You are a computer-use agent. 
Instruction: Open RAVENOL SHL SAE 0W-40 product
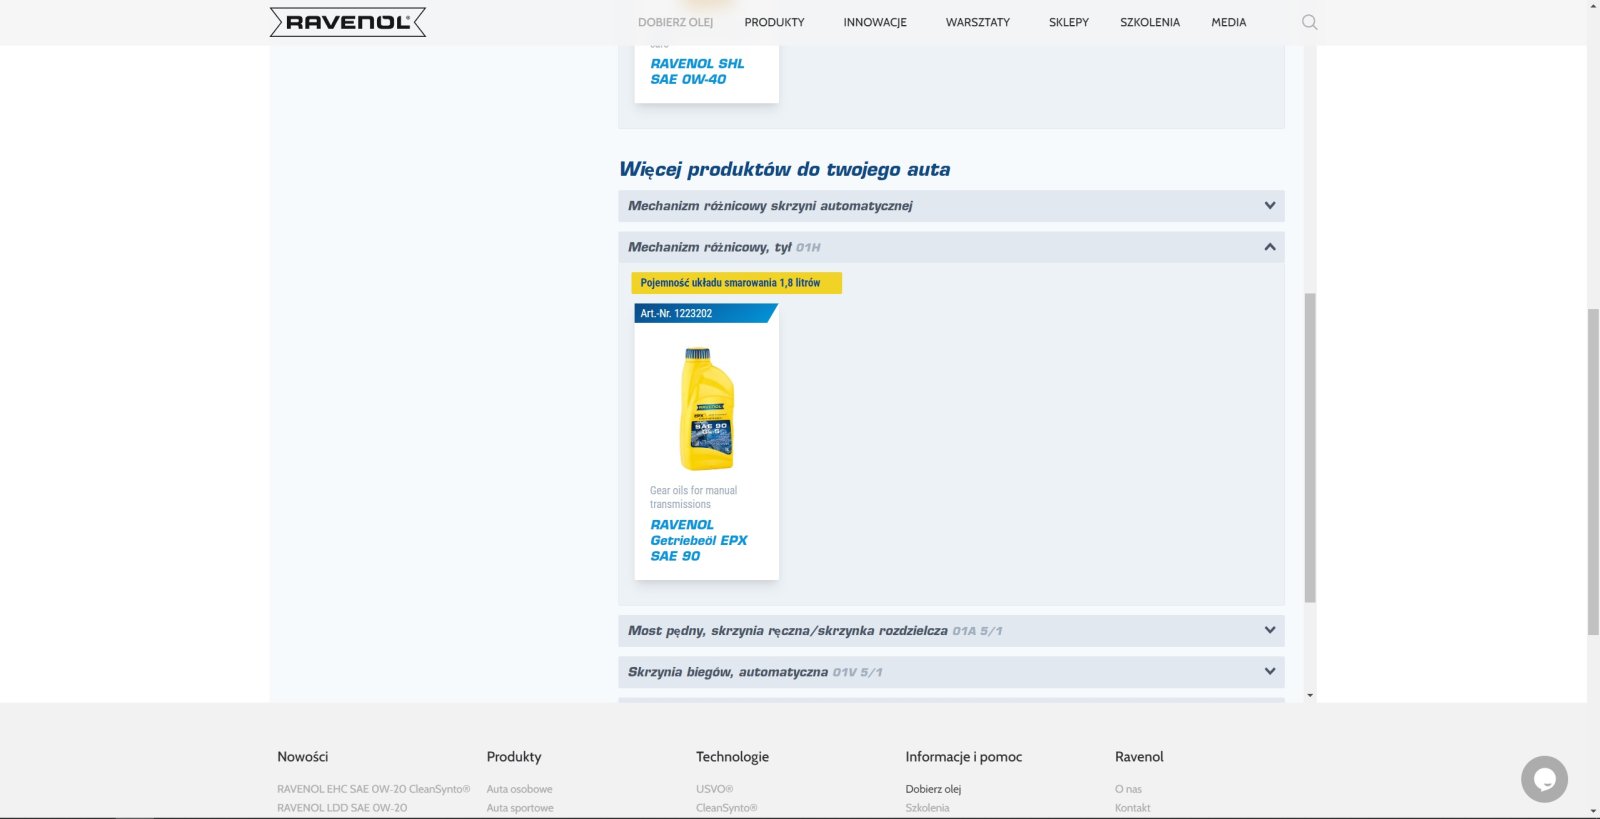click(x=697, y=71)
